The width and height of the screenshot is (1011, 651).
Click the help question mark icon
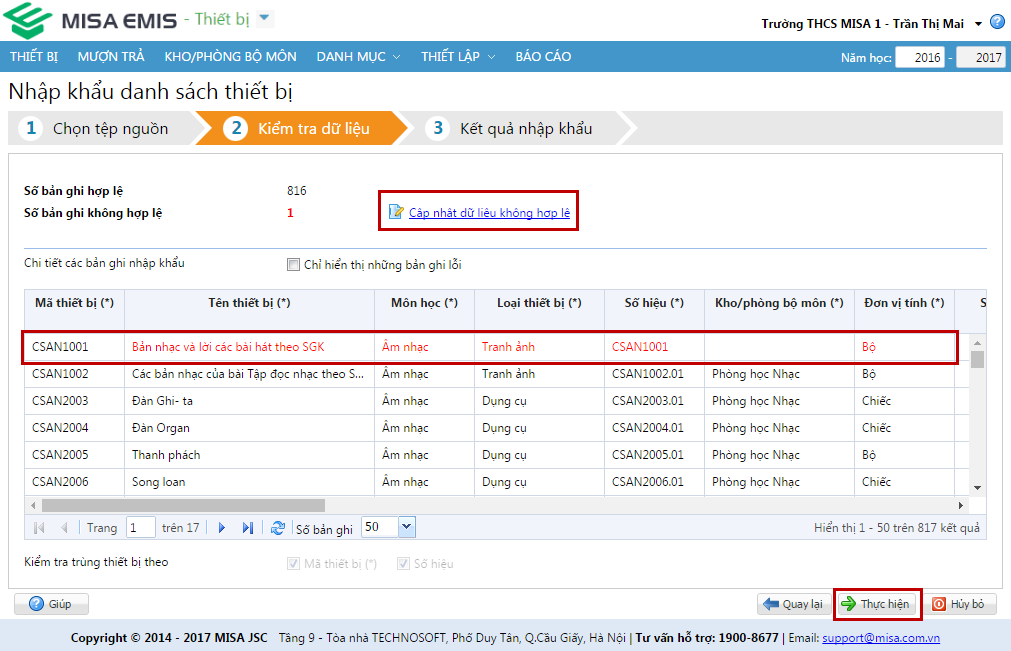coord(997,22)
